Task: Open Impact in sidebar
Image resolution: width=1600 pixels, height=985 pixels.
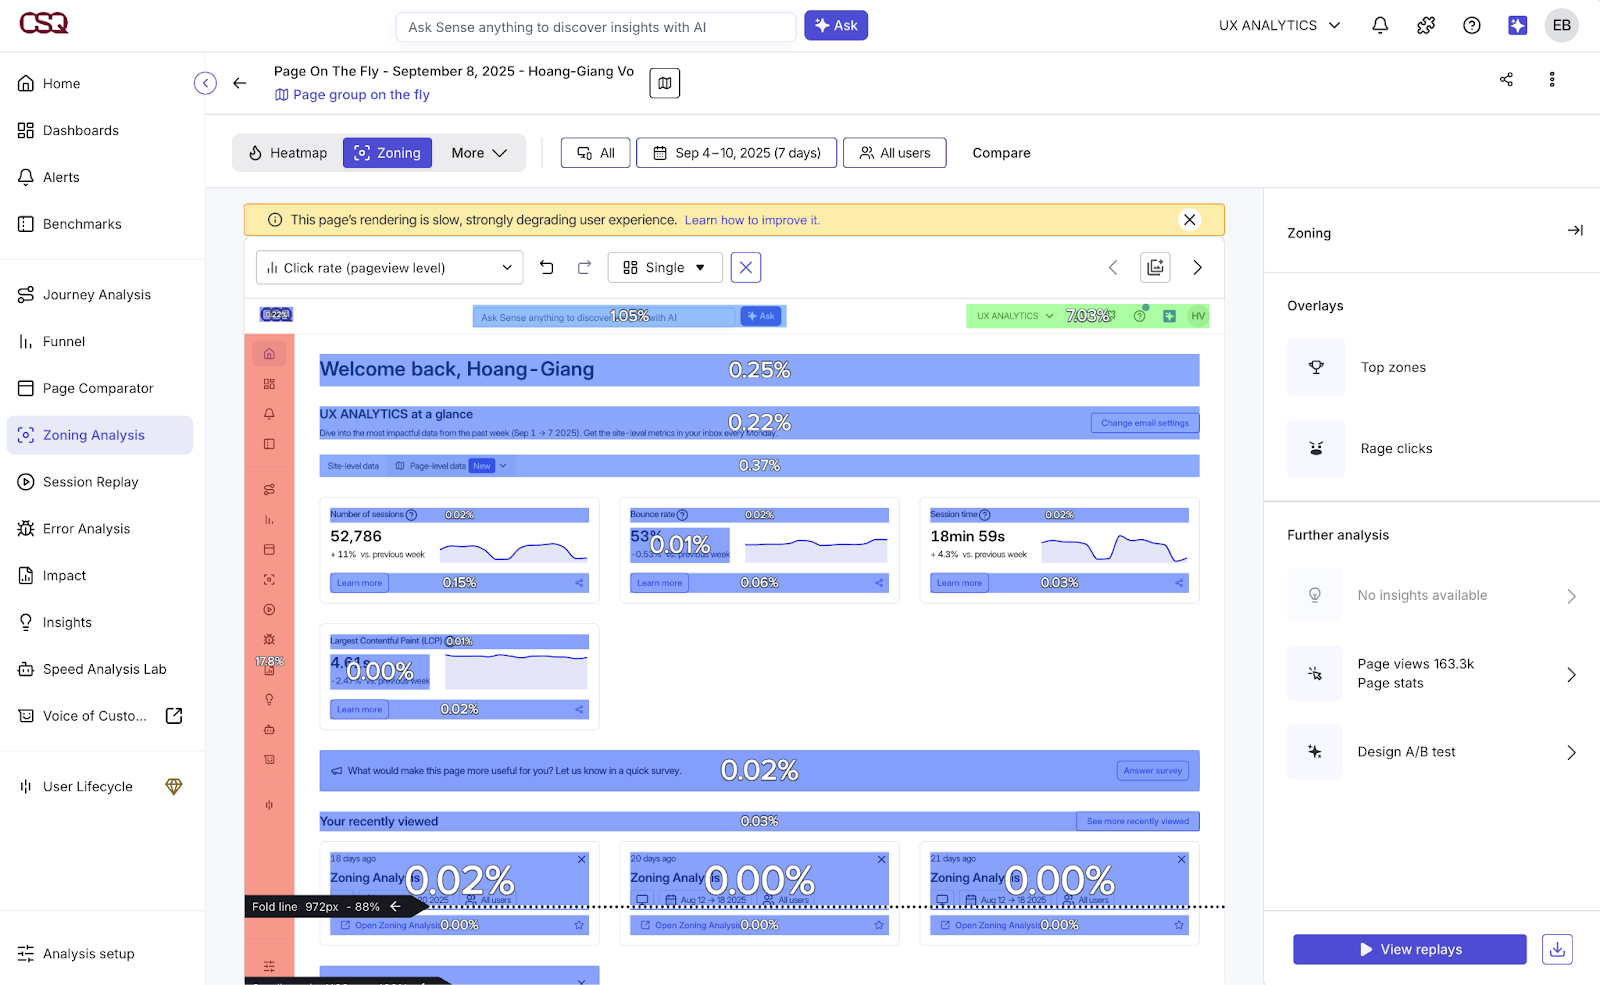Action: pos(100,576)
